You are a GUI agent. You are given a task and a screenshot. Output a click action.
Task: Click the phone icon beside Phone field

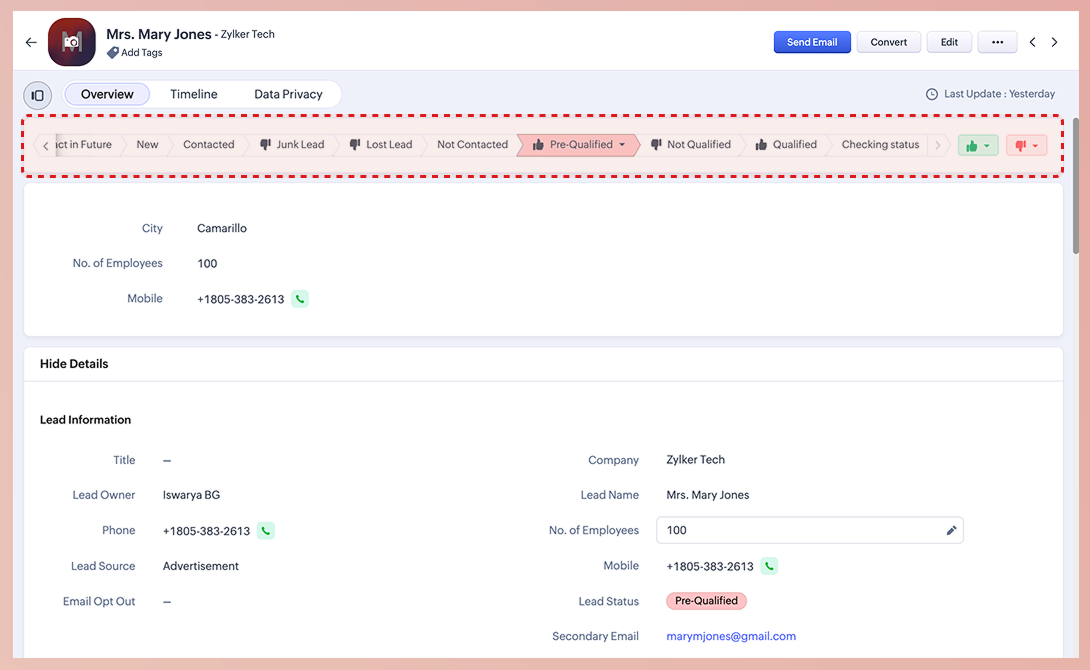[266, 531]
